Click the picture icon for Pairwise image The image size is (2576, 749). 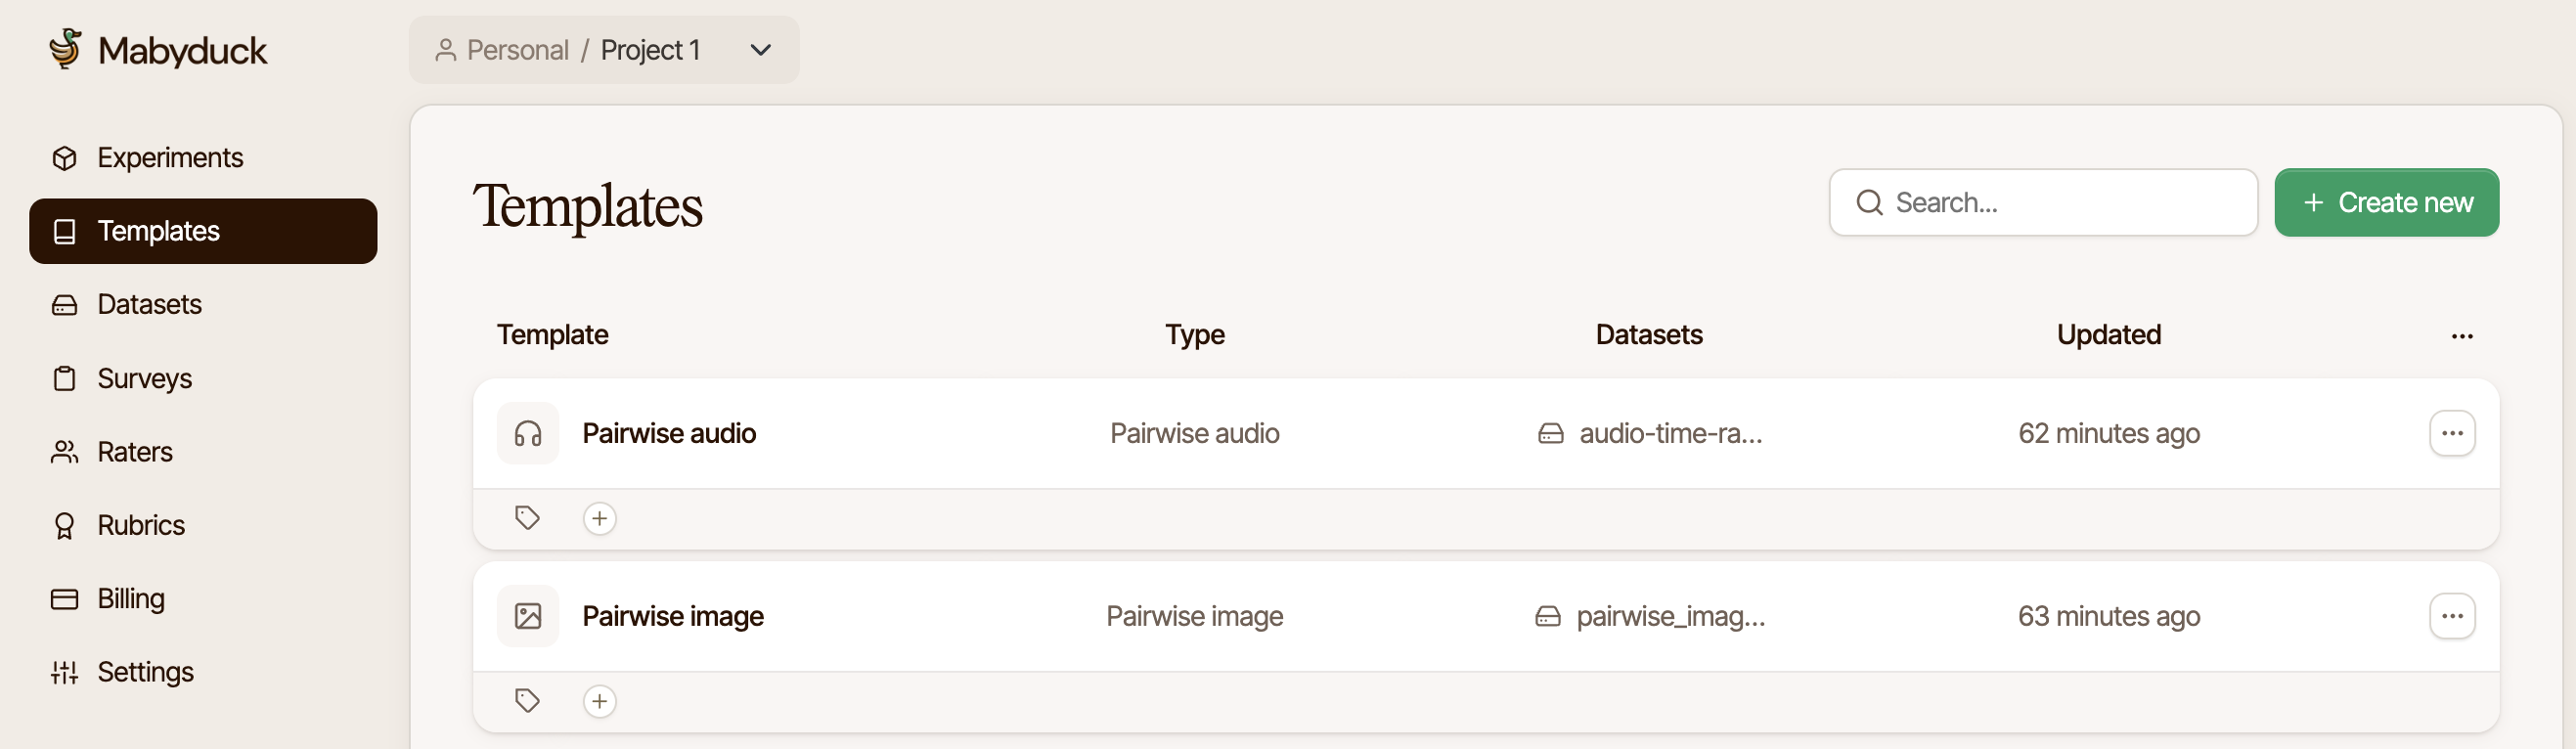click(x=528, y=616)
